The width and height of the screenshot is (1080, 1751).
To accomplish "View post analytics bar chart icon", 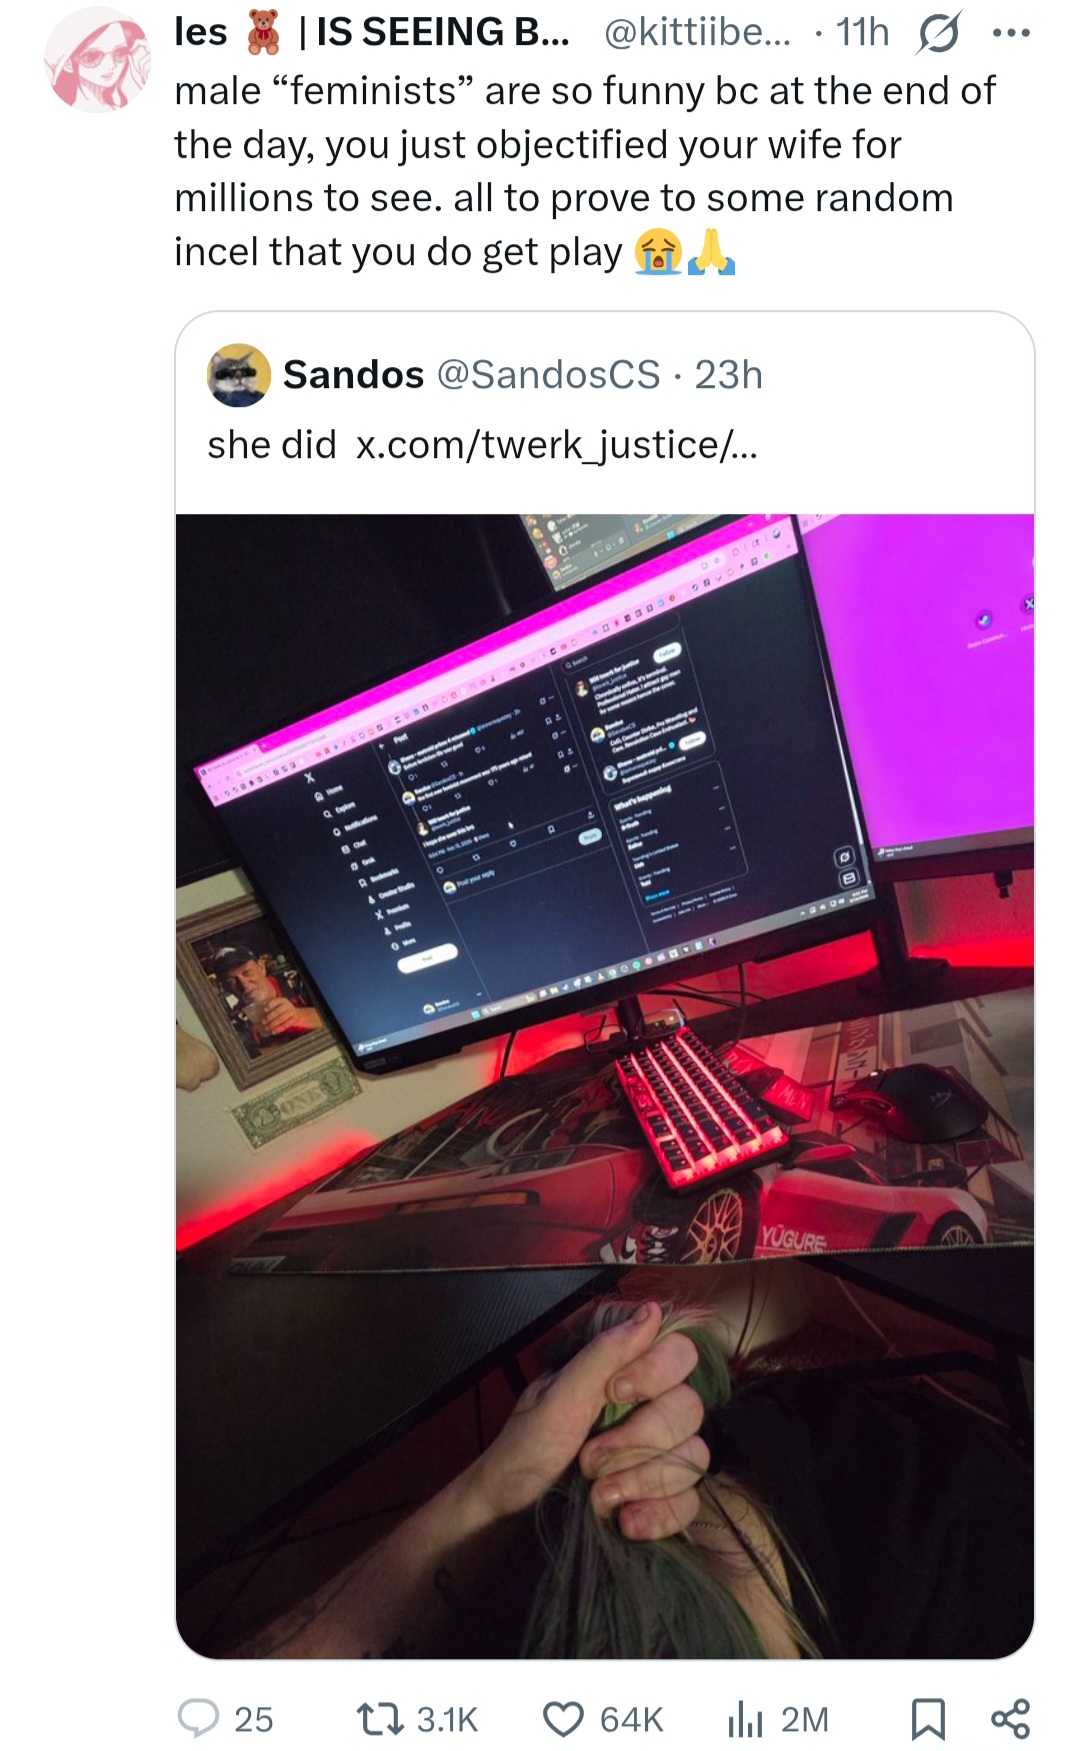I will click(x=745, y=1719).
